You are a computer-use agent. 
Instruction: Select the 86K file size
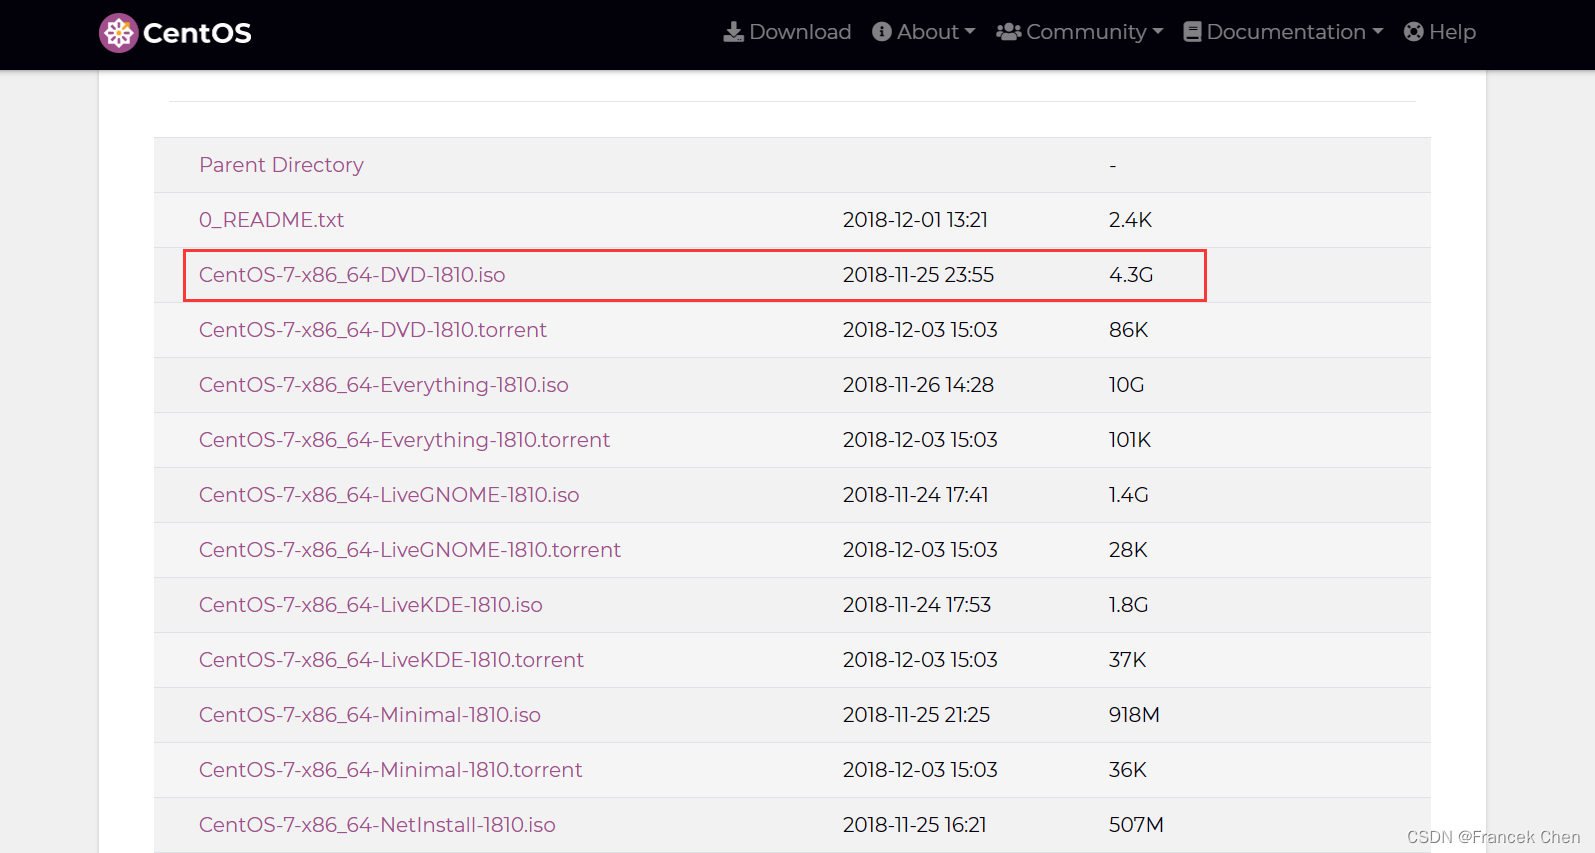tap(1128, 330)
